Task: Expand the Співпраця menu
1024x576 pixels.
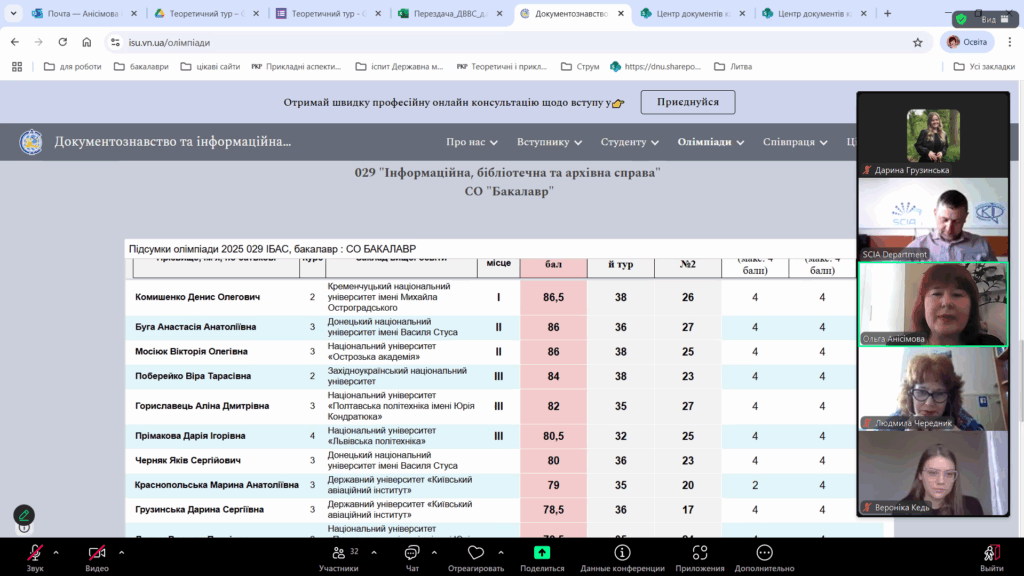Action: (x=795, y=142)
